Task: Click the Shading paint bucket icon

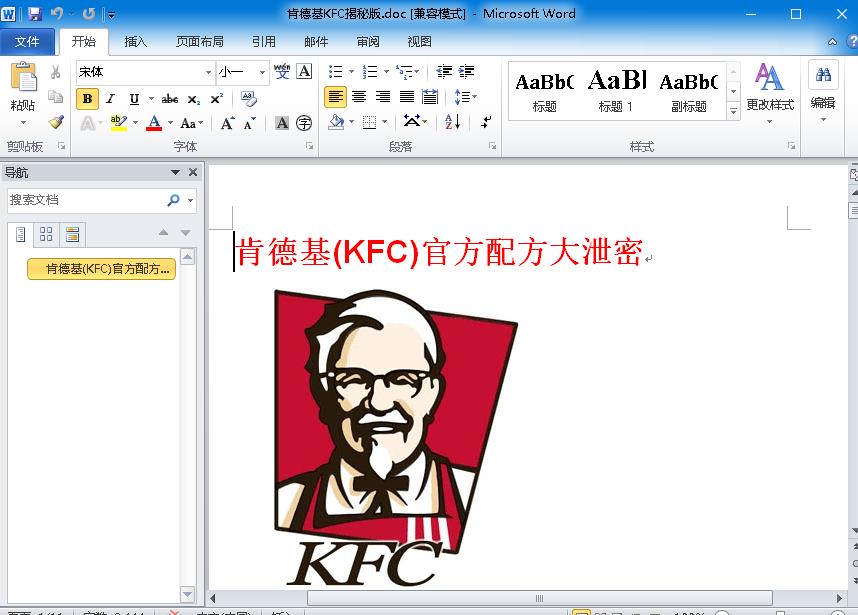Action: [x=336, y=122]
